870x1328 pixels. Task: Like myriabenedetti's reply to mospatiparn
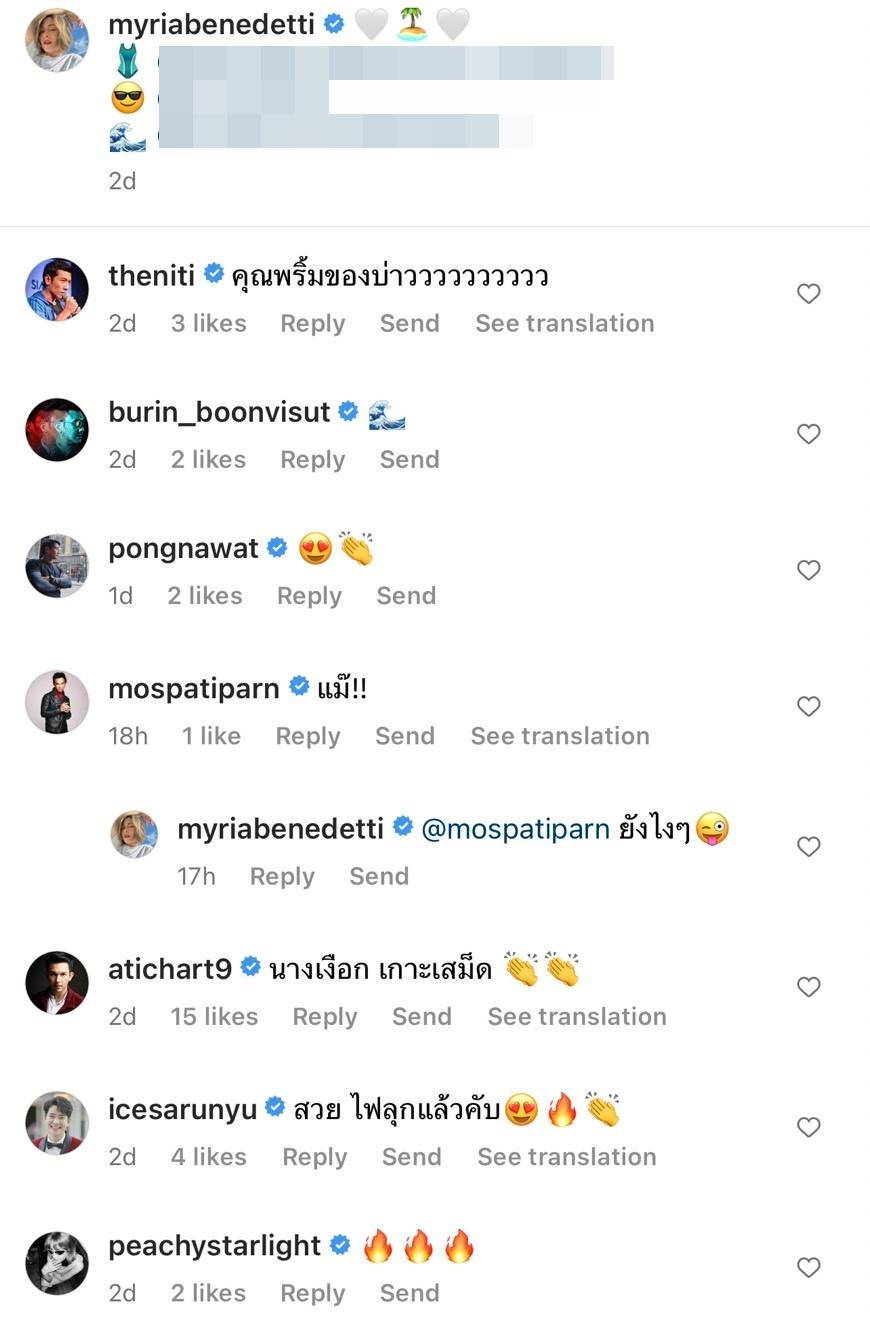click(x=808, y=847)
